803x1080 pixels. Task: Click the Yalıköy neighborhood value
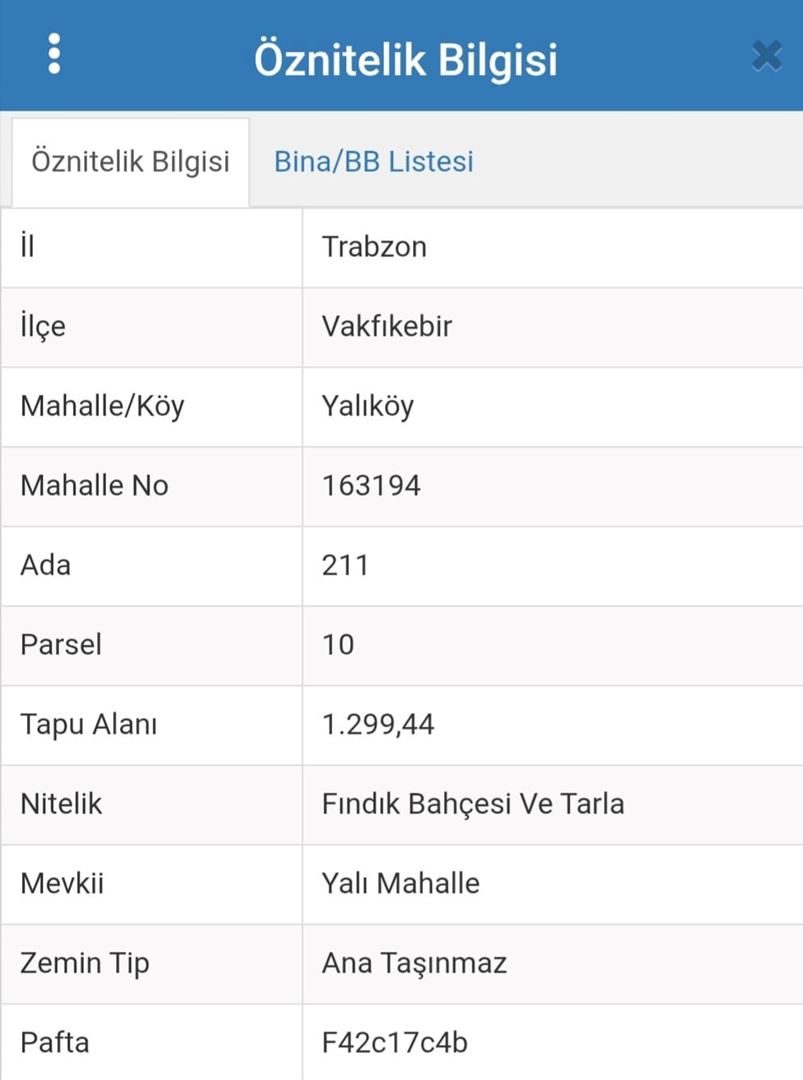coord(367,406)
